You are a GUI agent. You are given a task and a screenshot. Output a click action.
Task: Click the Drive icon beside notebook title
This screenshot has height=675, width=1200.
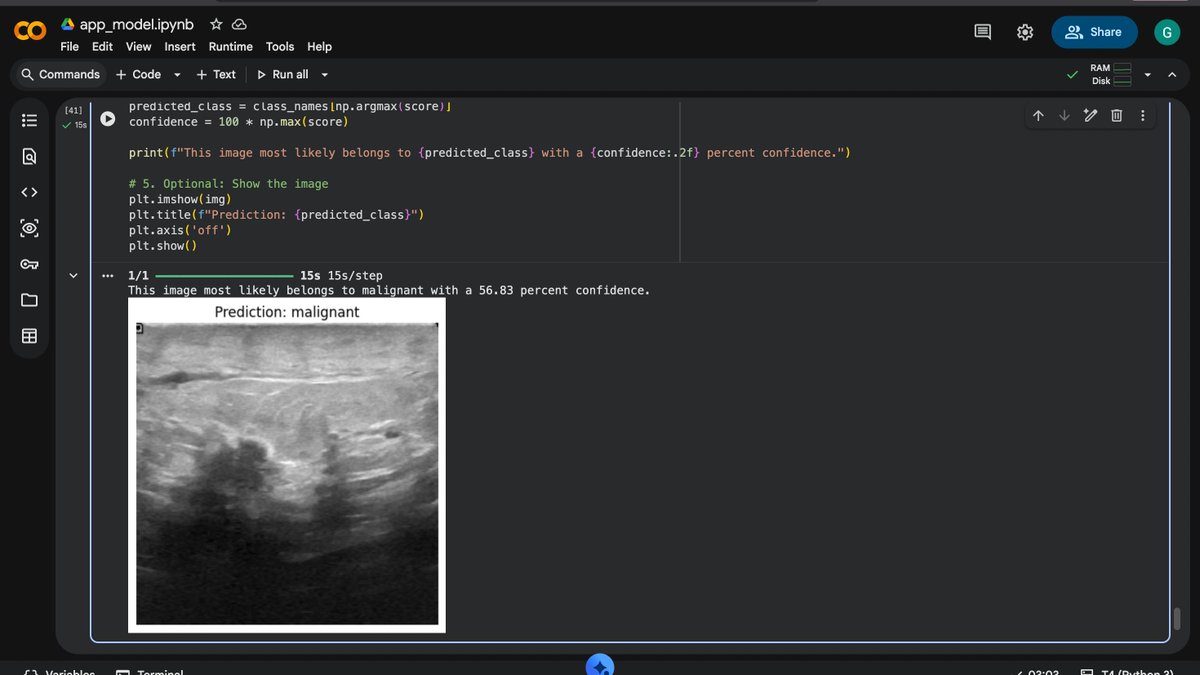tap(68, 24)
